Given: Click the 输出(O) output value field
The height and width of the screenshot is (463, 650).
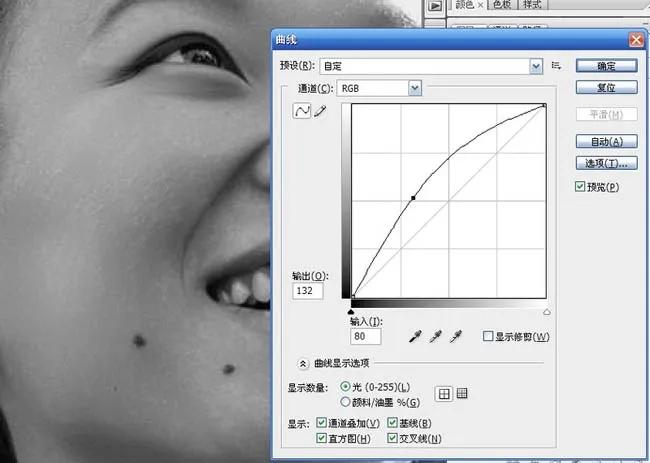Looking at the screenshot, I should [308, 291].
